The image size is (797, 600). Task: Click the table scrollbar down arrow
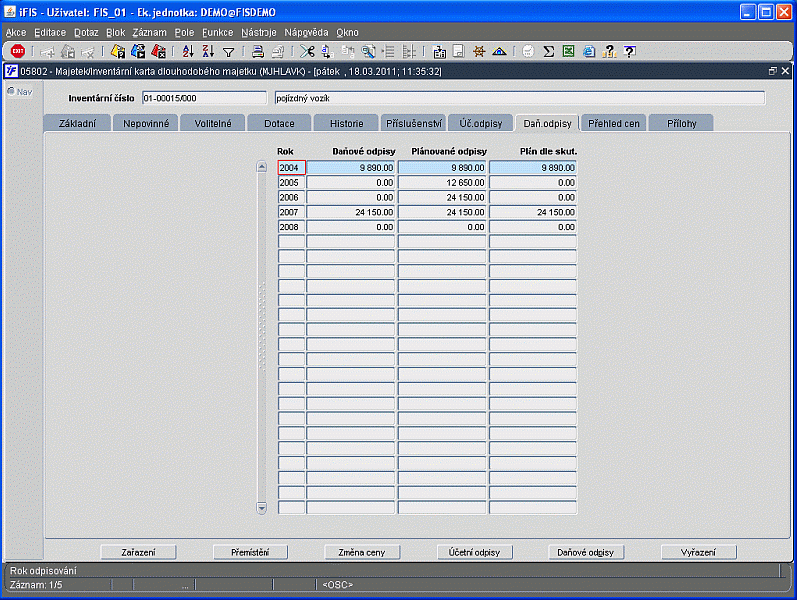(262, 507)
